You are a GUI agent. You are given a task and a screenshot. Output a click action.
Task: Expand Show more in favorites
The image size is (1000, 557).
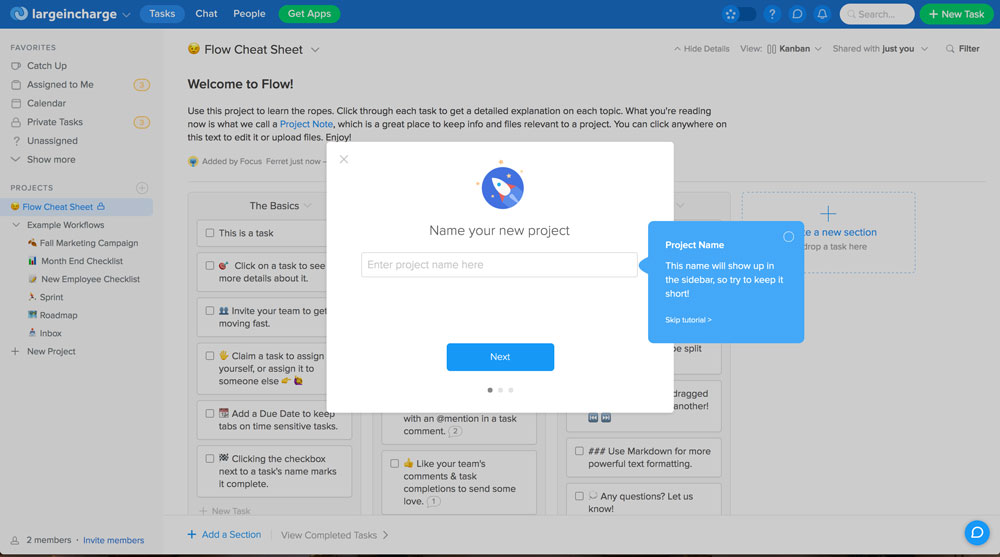(51, 160)
